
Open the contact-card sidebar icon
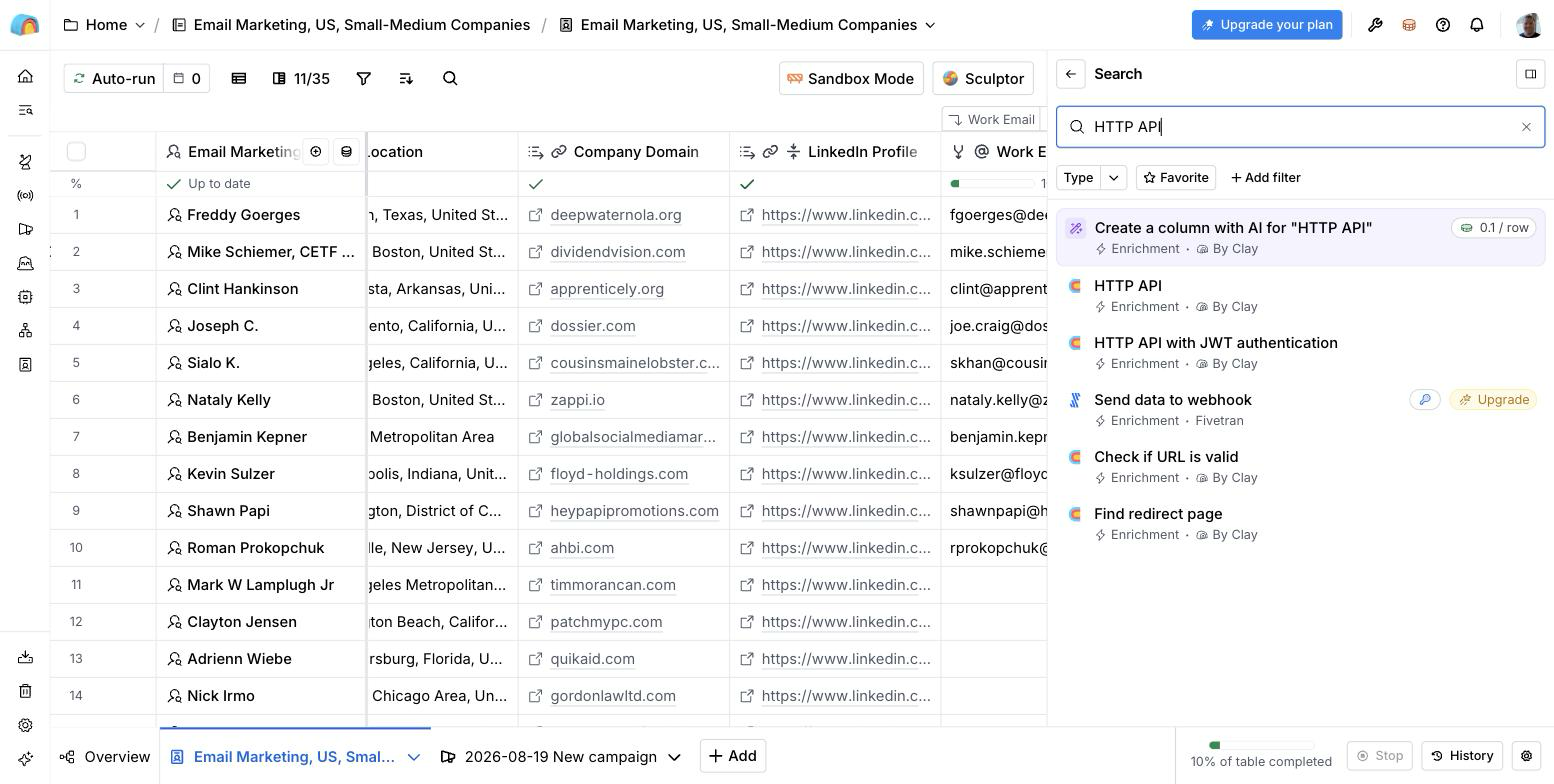coord(26,365)
